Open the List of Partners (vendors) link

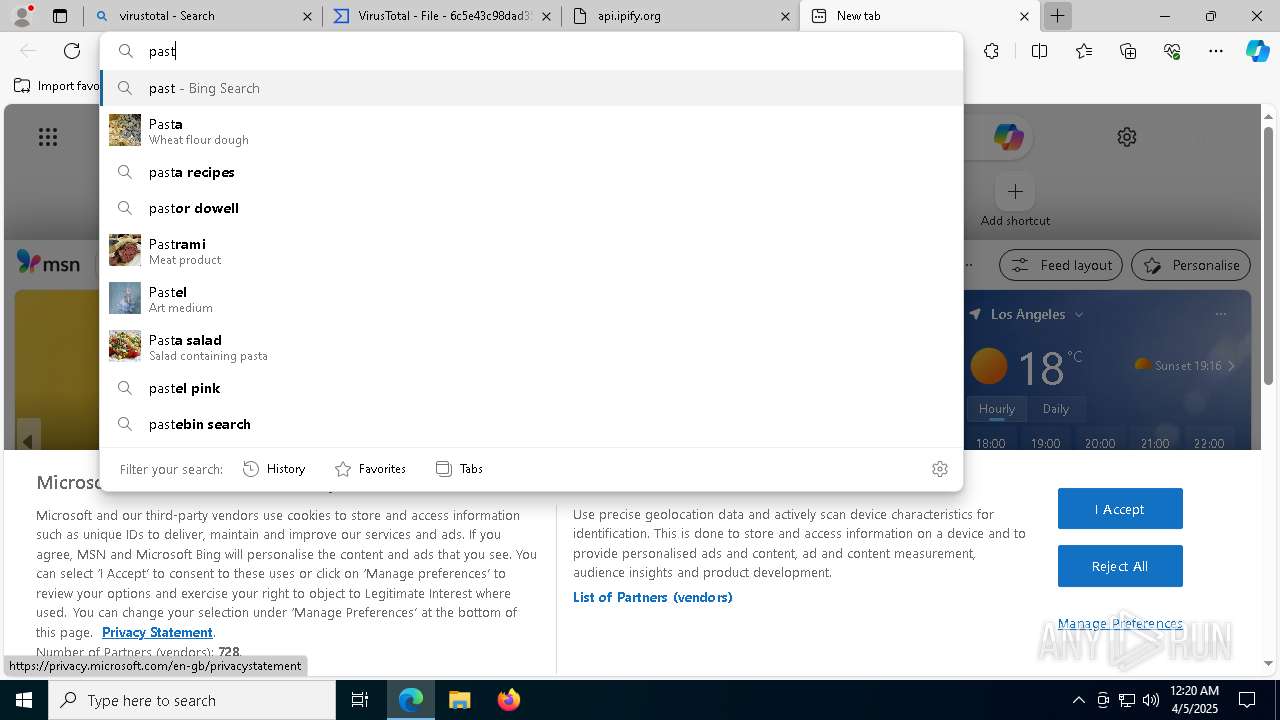pyautogui.click(x=652, y=597)
